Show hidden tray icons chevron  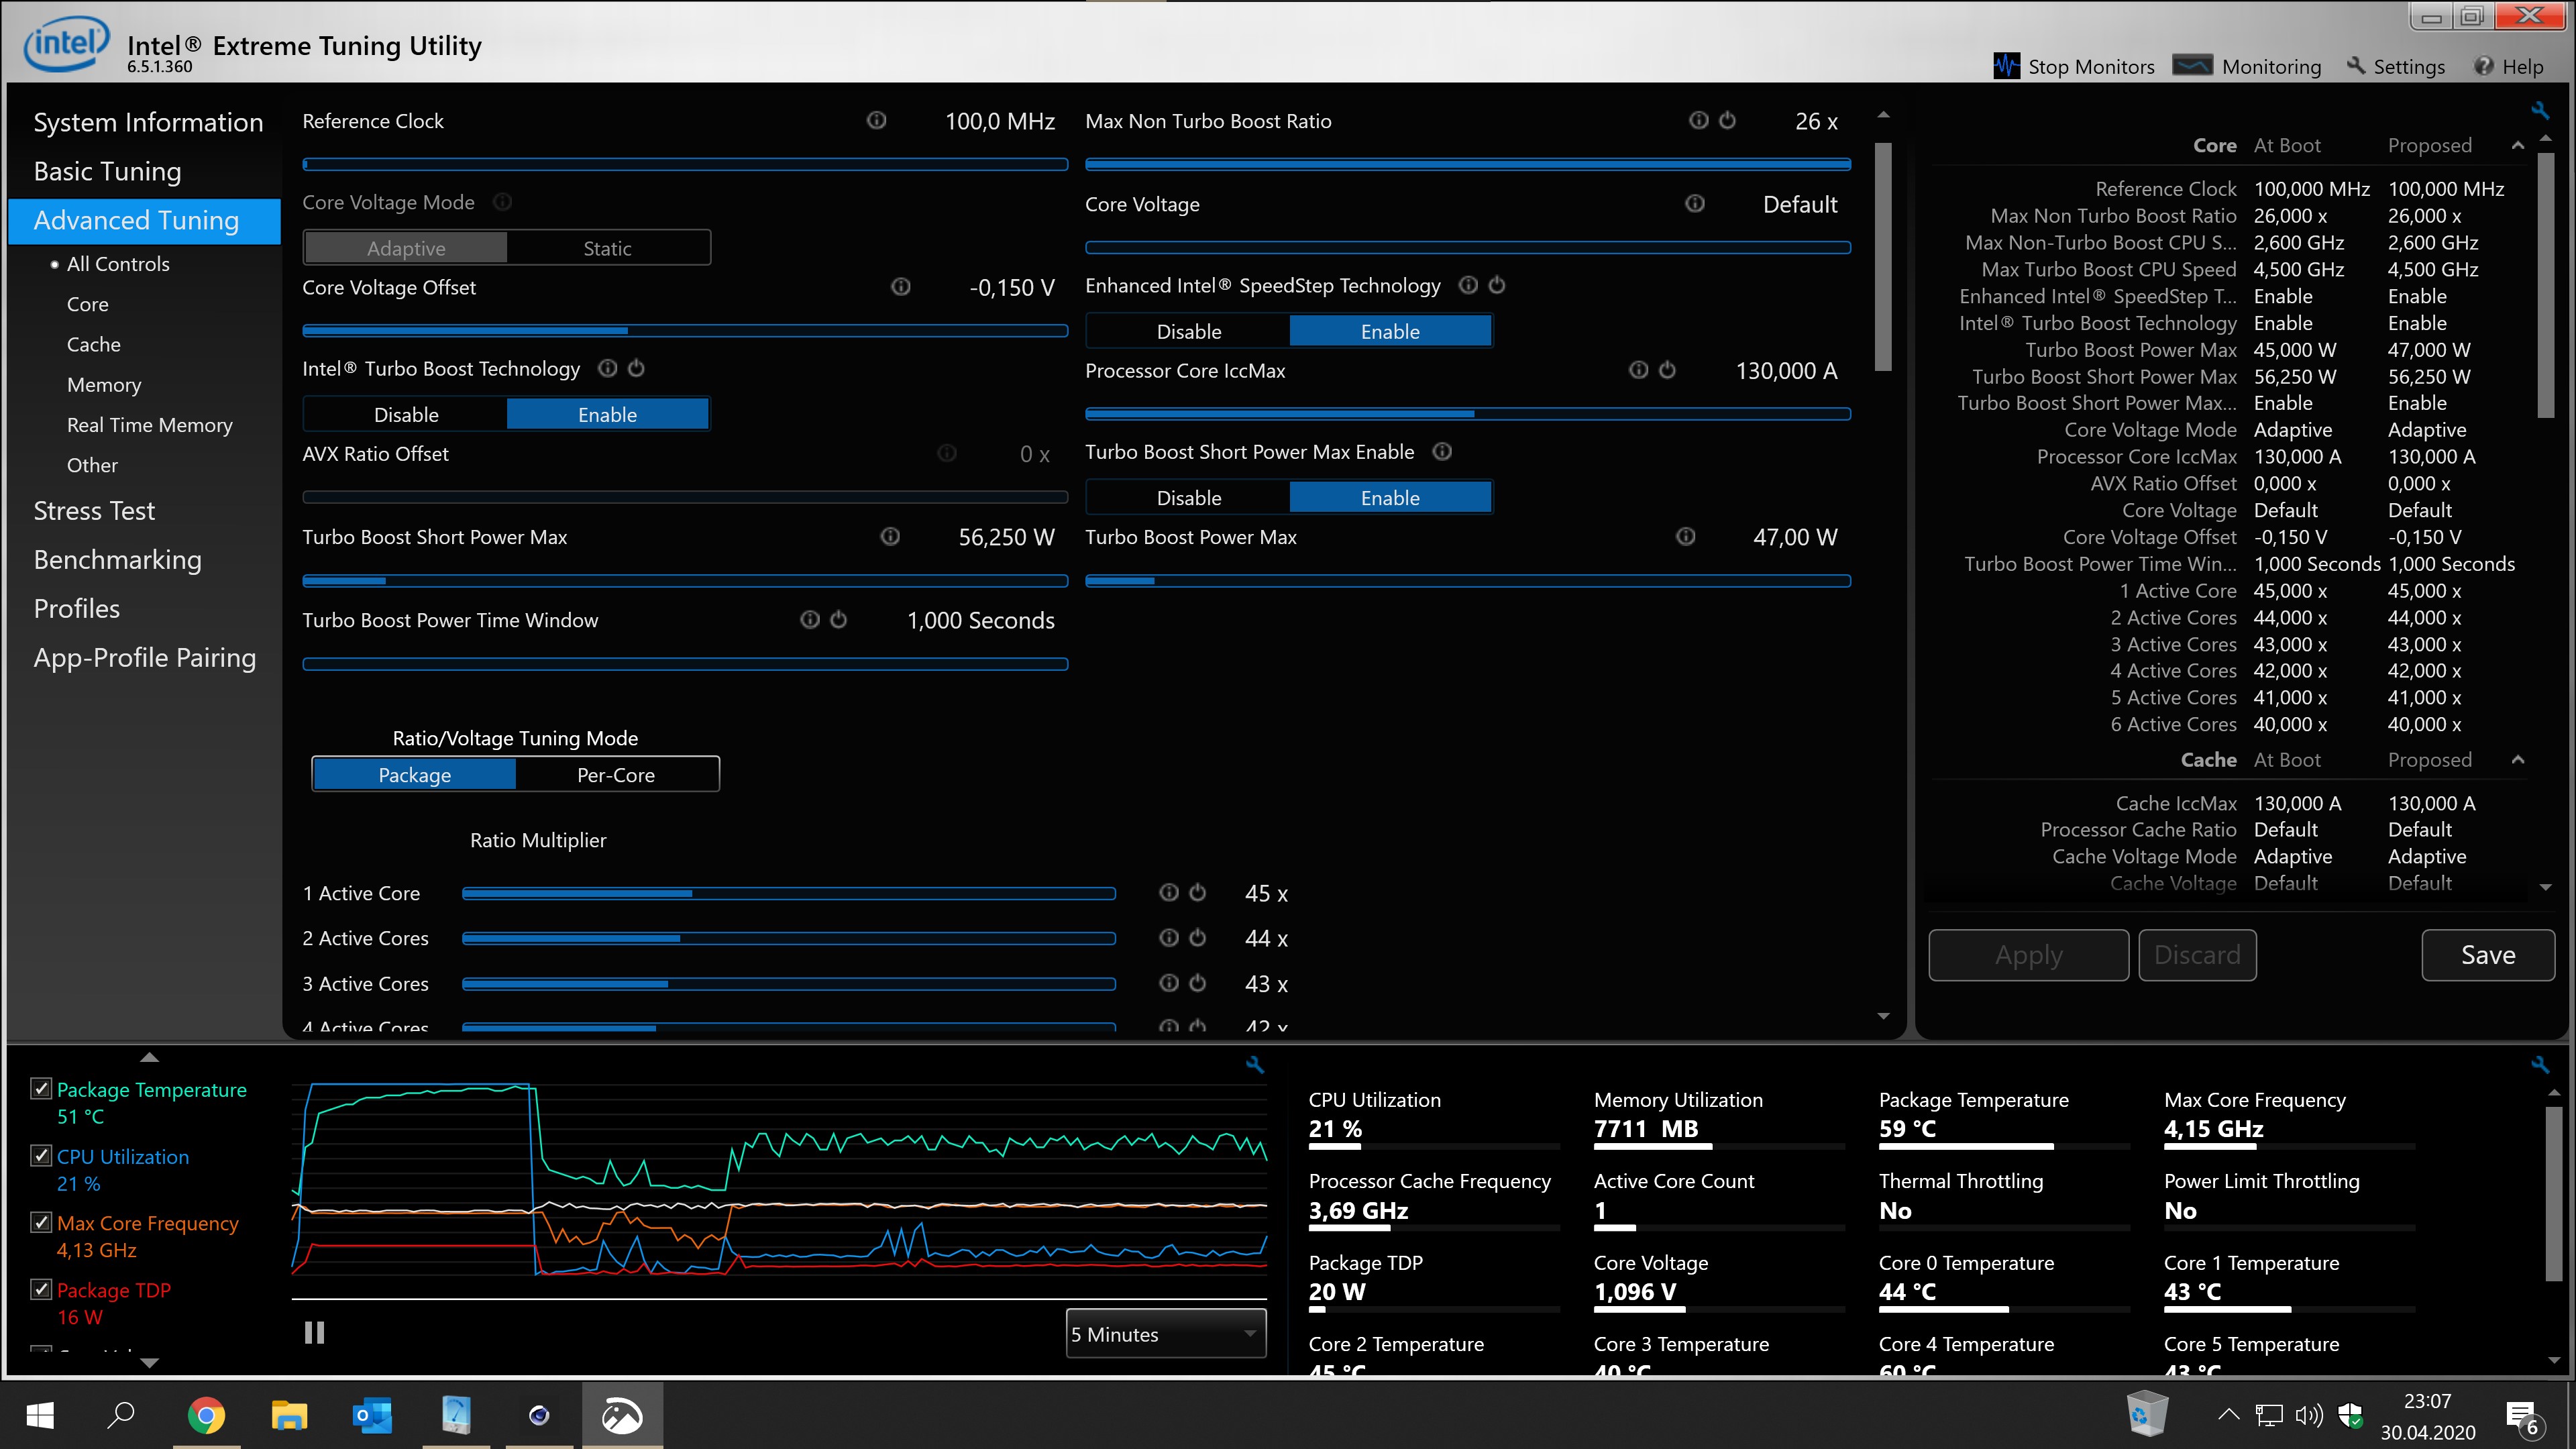2228,1414
